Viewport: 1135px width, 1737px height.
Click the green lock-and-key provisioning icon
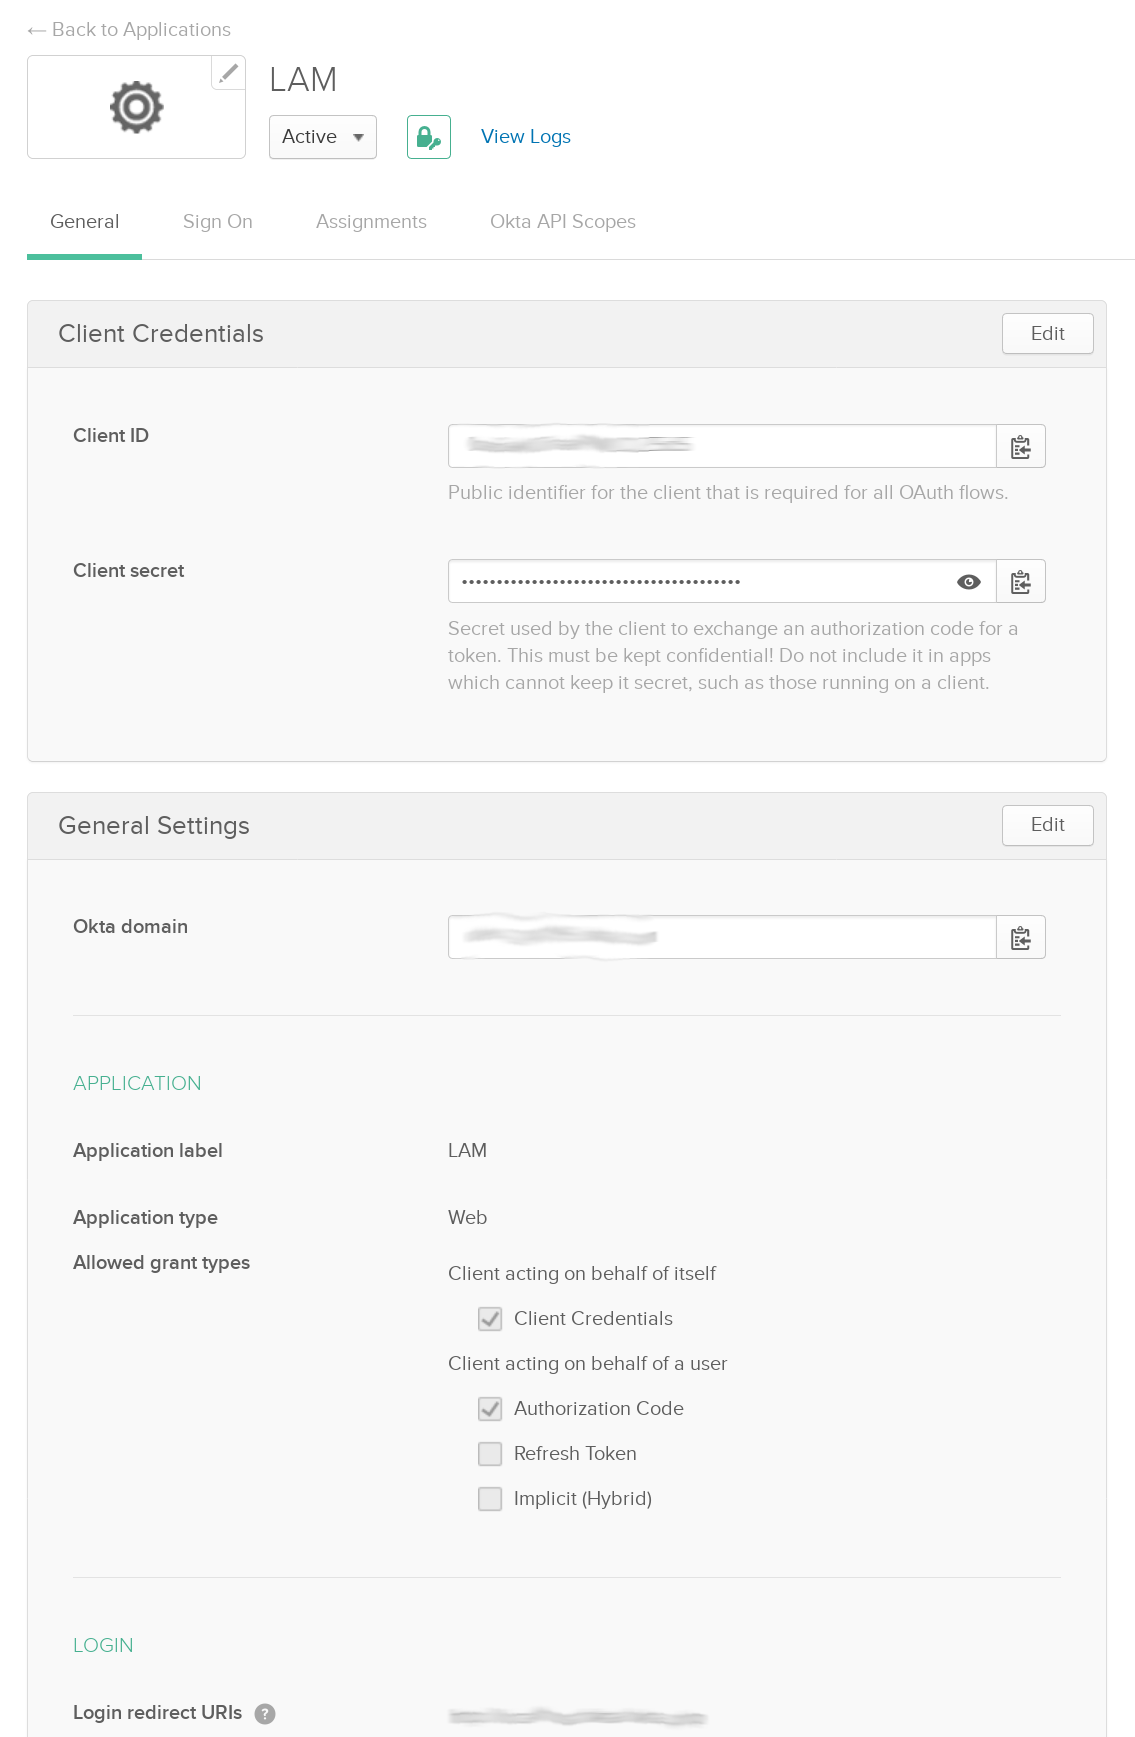point(429,137)
